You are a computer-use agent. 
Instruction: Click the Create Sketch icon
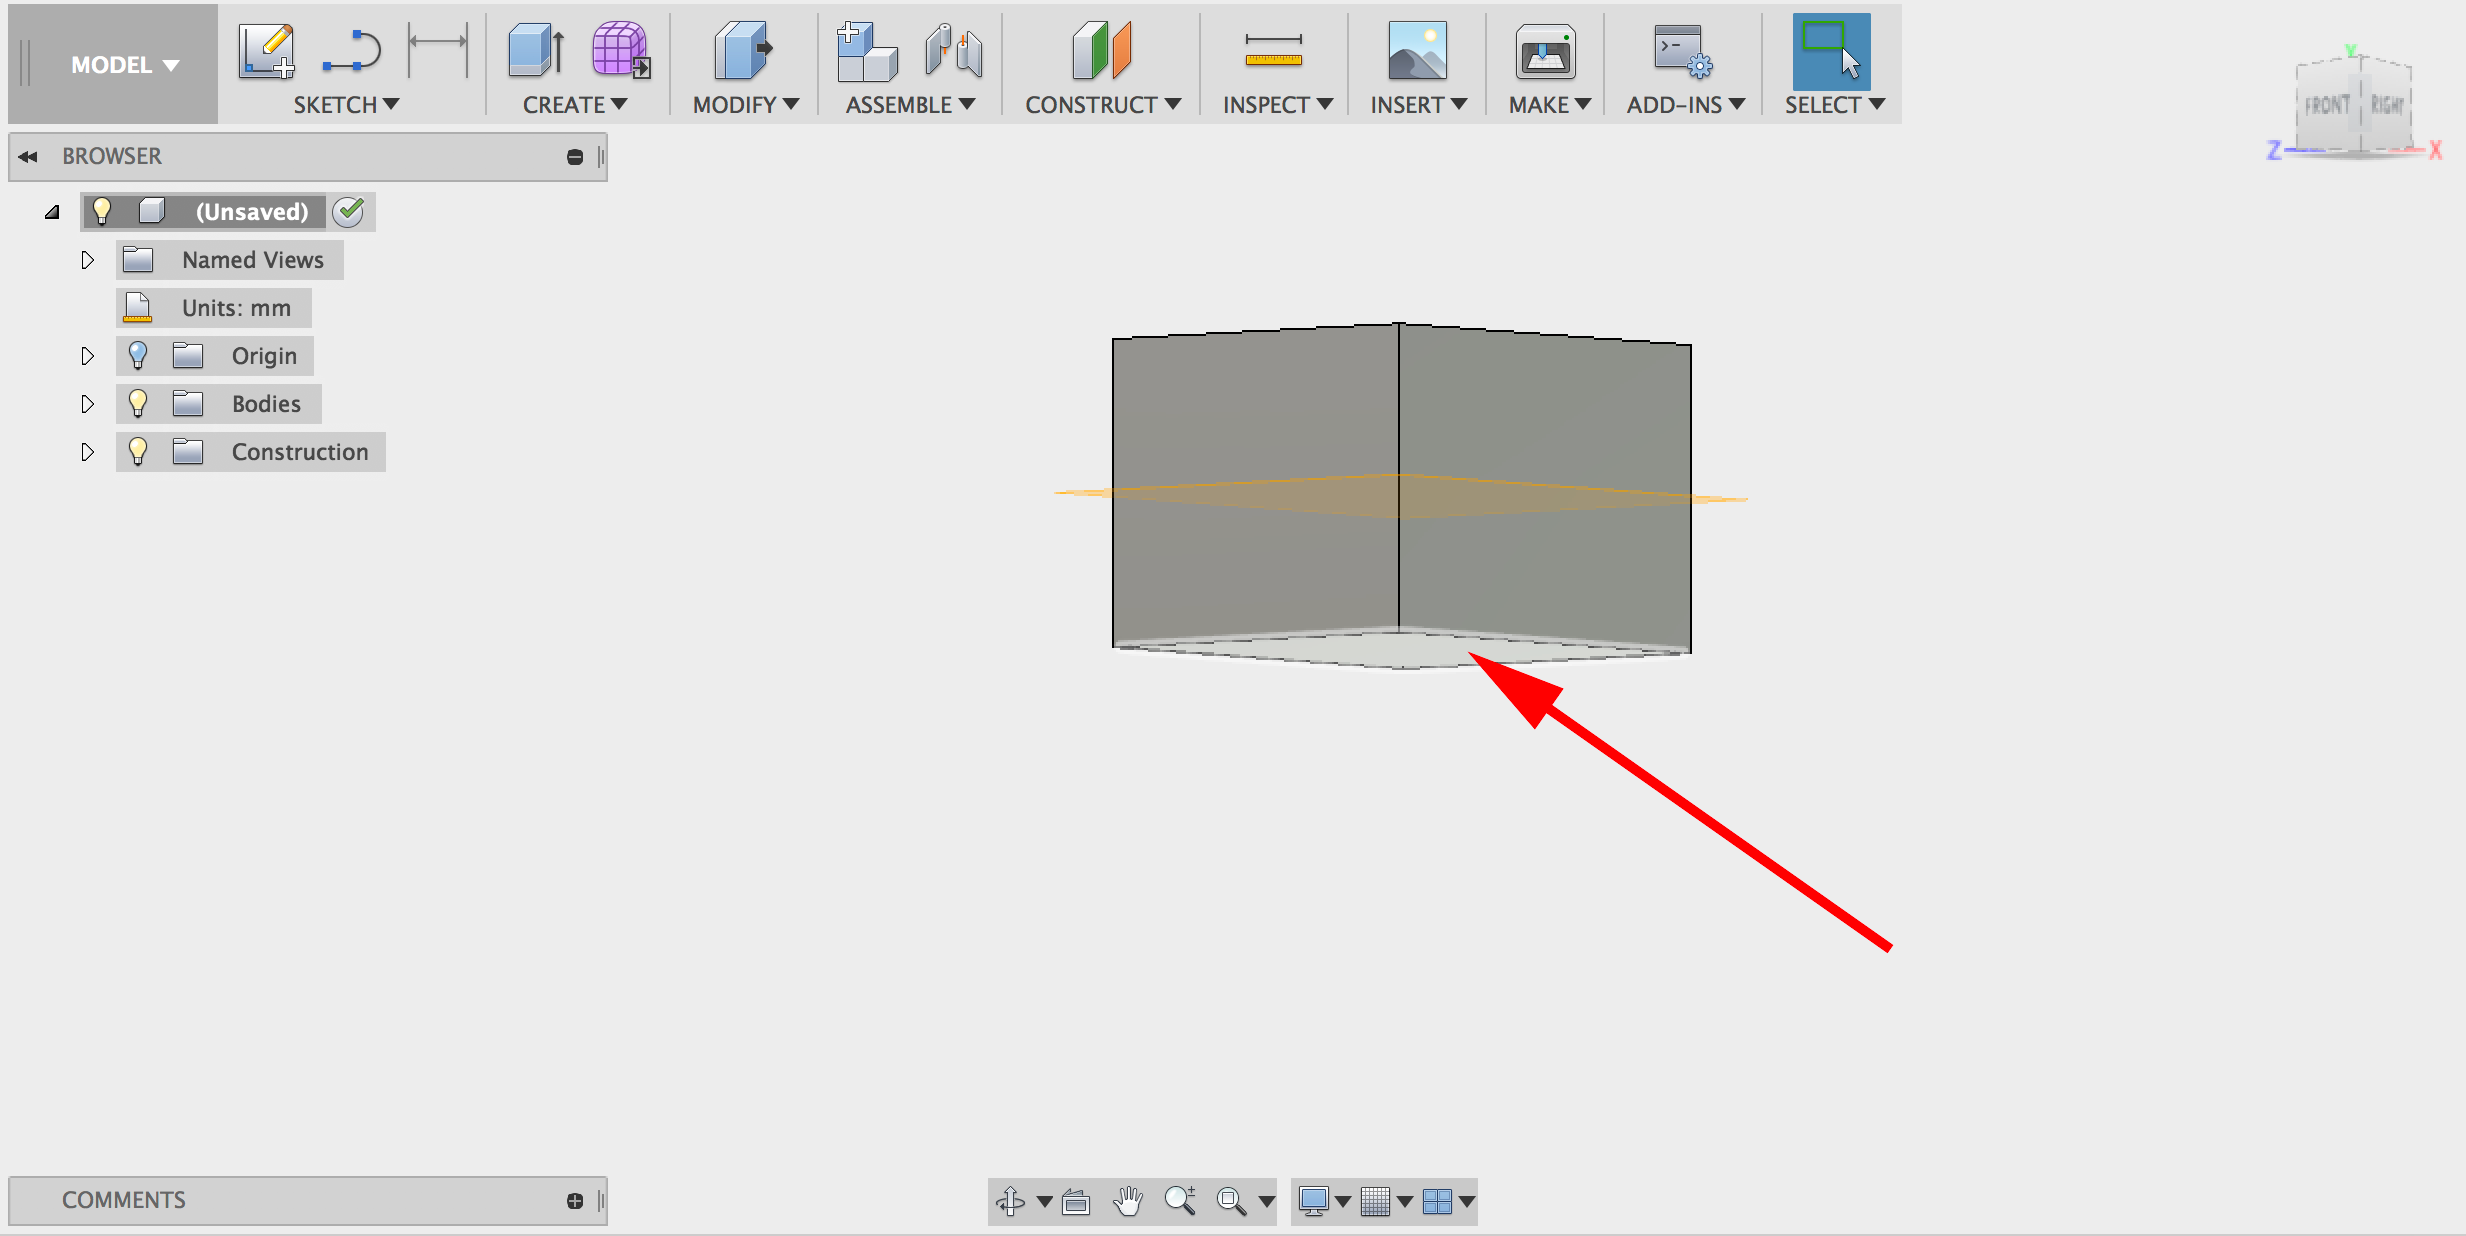coord(267,51)
